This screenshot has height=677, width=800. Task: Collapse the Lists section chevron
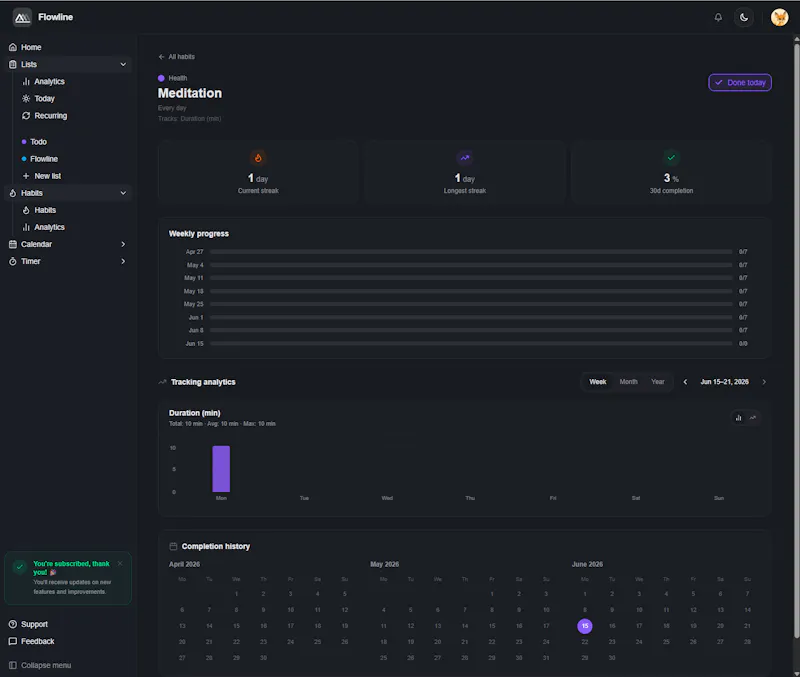pyautogui.click(x=123, y=64)
